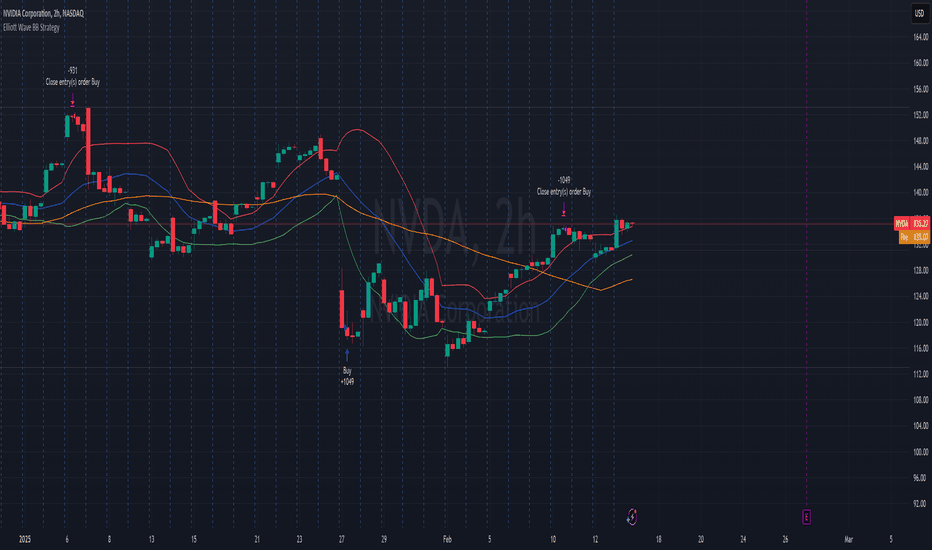932x550 pixels.
Task: Select the Elliott Wave BB Strategy legend
Action: 31,27
